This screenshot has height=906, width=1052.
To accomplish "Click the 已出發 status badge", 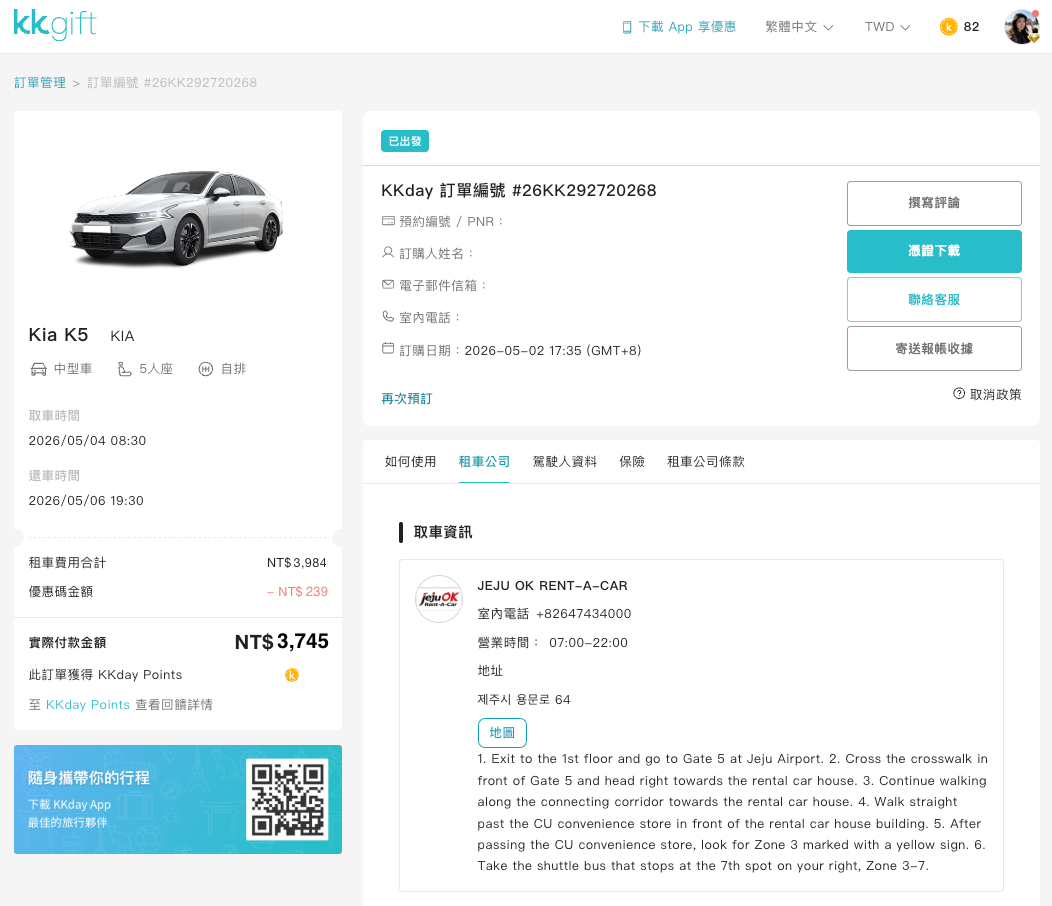I will pos(405,141).
